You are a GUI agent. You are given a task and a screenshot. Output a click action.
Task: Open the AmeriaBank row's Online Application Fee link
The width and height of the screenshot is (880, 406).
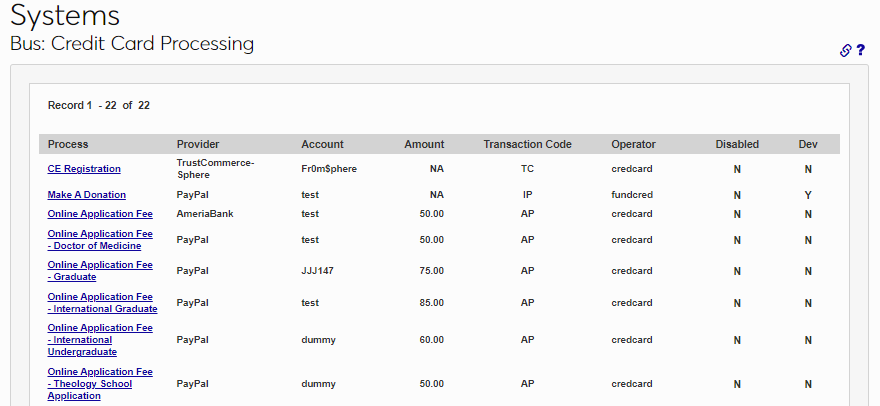coord(100,214)
